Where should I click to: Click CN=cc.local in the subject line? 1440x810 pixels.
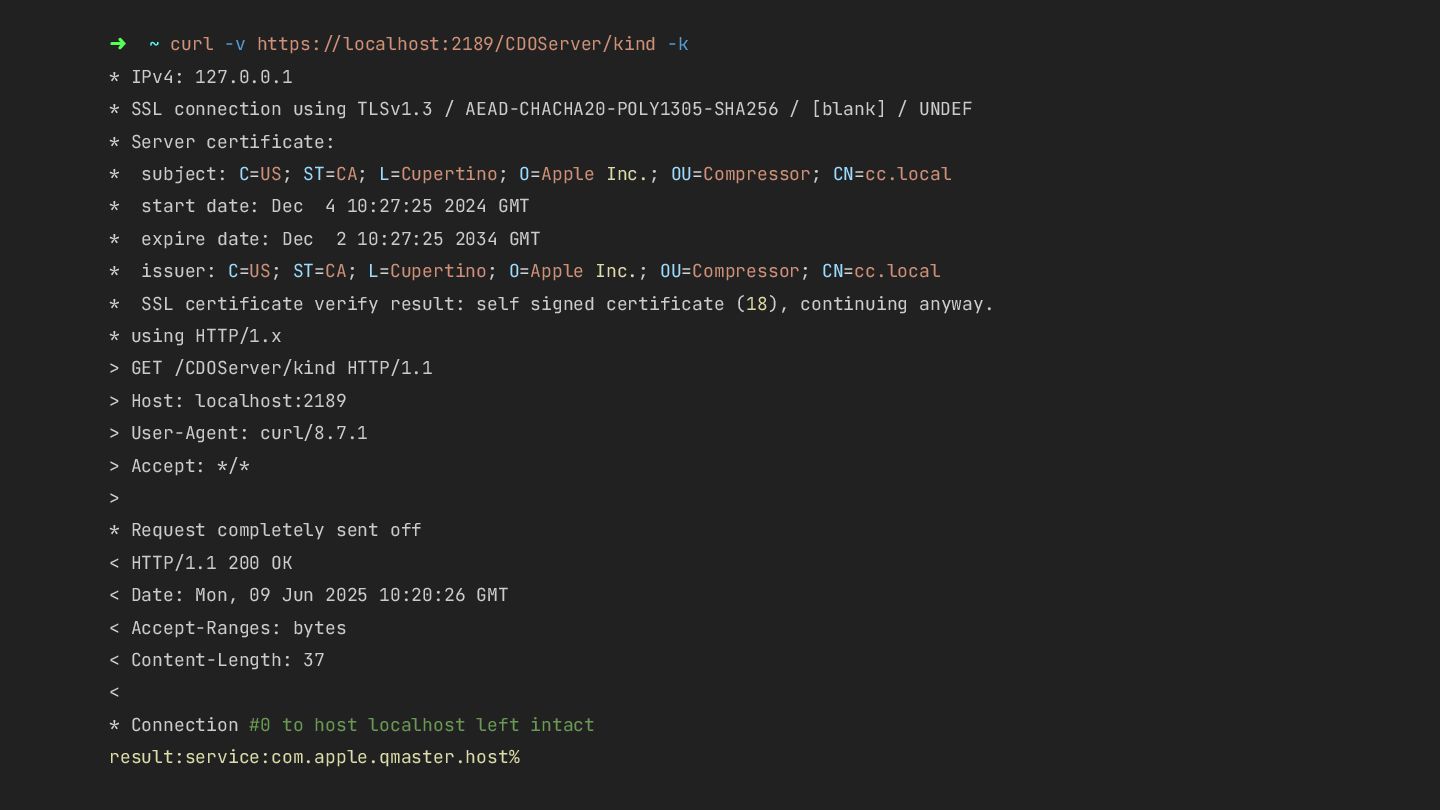892,174
